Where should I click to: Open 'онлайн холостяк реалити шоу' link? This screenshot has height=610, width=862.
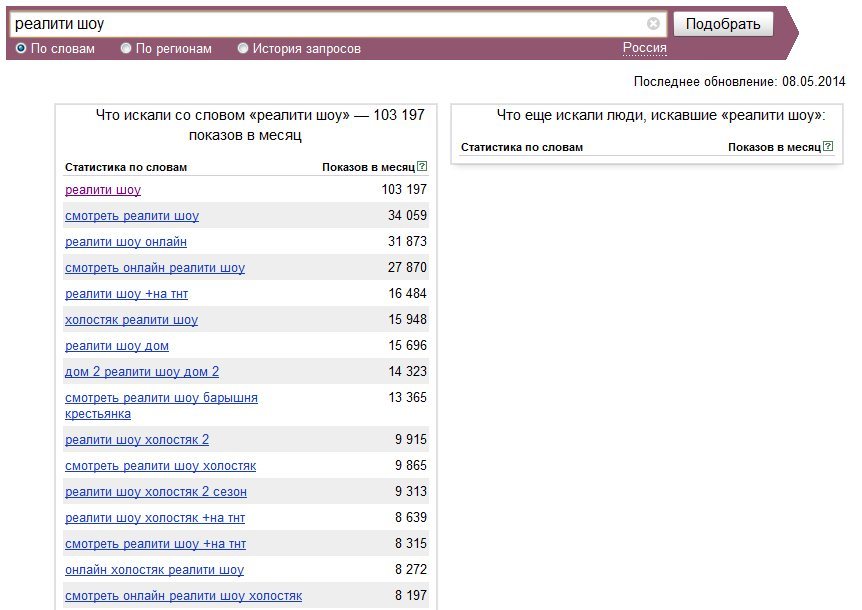[x=154, y=569]
